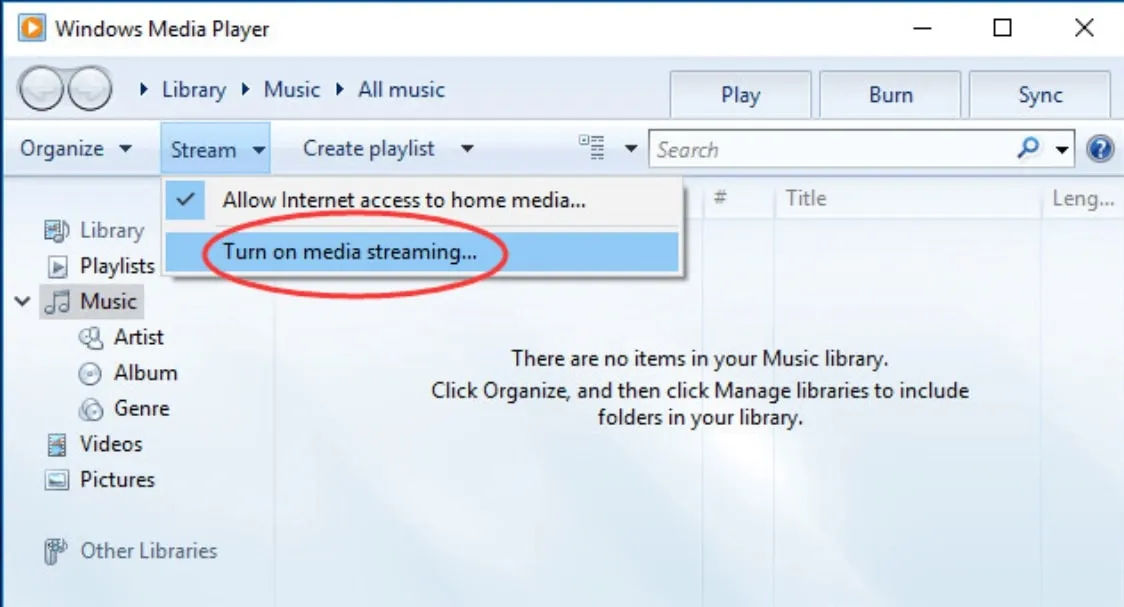Go back with the round Back button

point(41,89)
